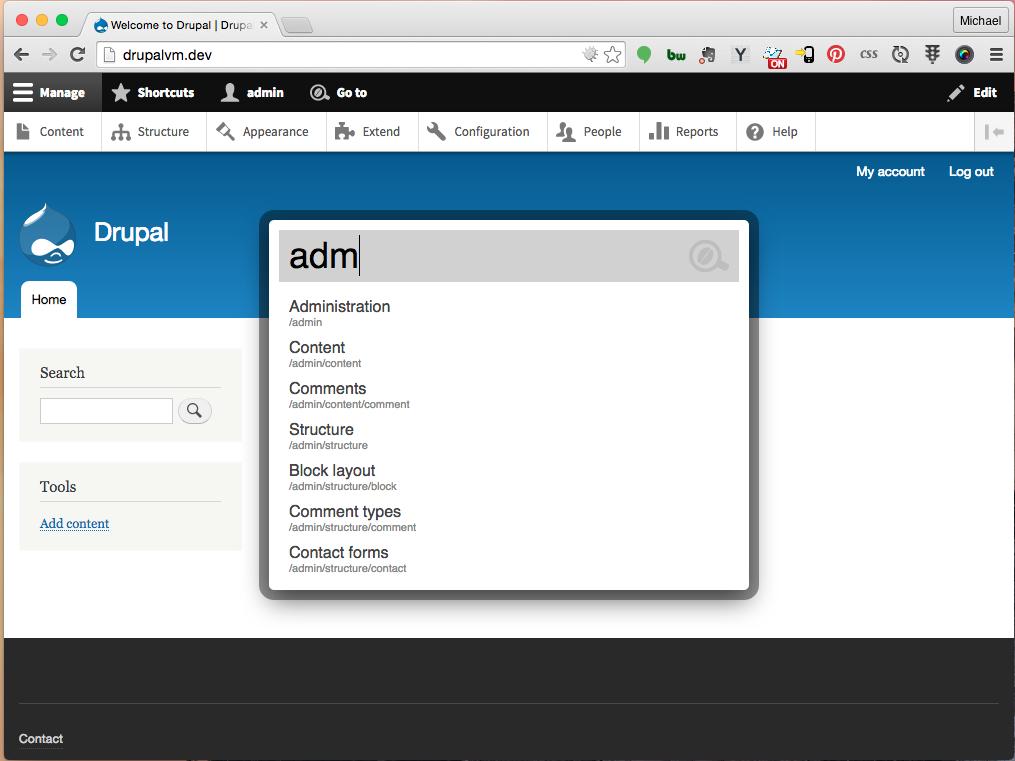Click the sidebar search magnifier button
1015x761 pixels.
coord(194,411)
